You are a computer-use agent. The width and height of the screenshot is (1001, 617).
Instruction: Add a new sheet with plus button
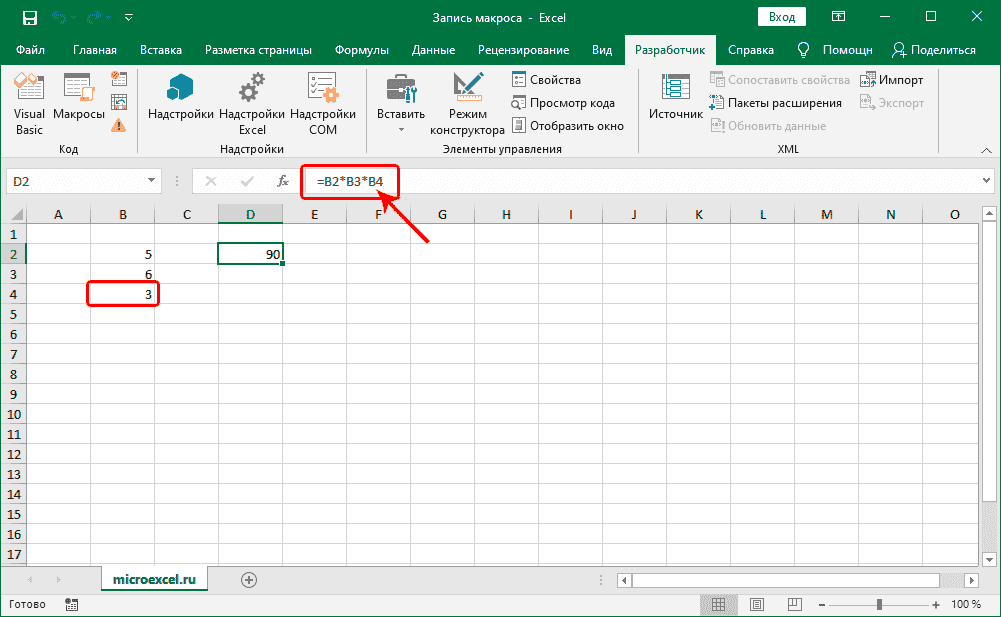(x=249, y=579)
